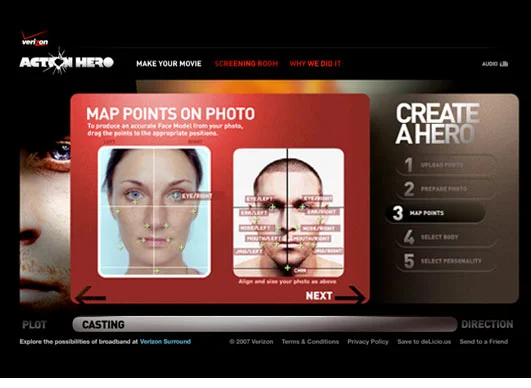The width and height of the screenshot is (531, 388).
Task: Switch to the DIRECTION stage
Action: point(487,324)
